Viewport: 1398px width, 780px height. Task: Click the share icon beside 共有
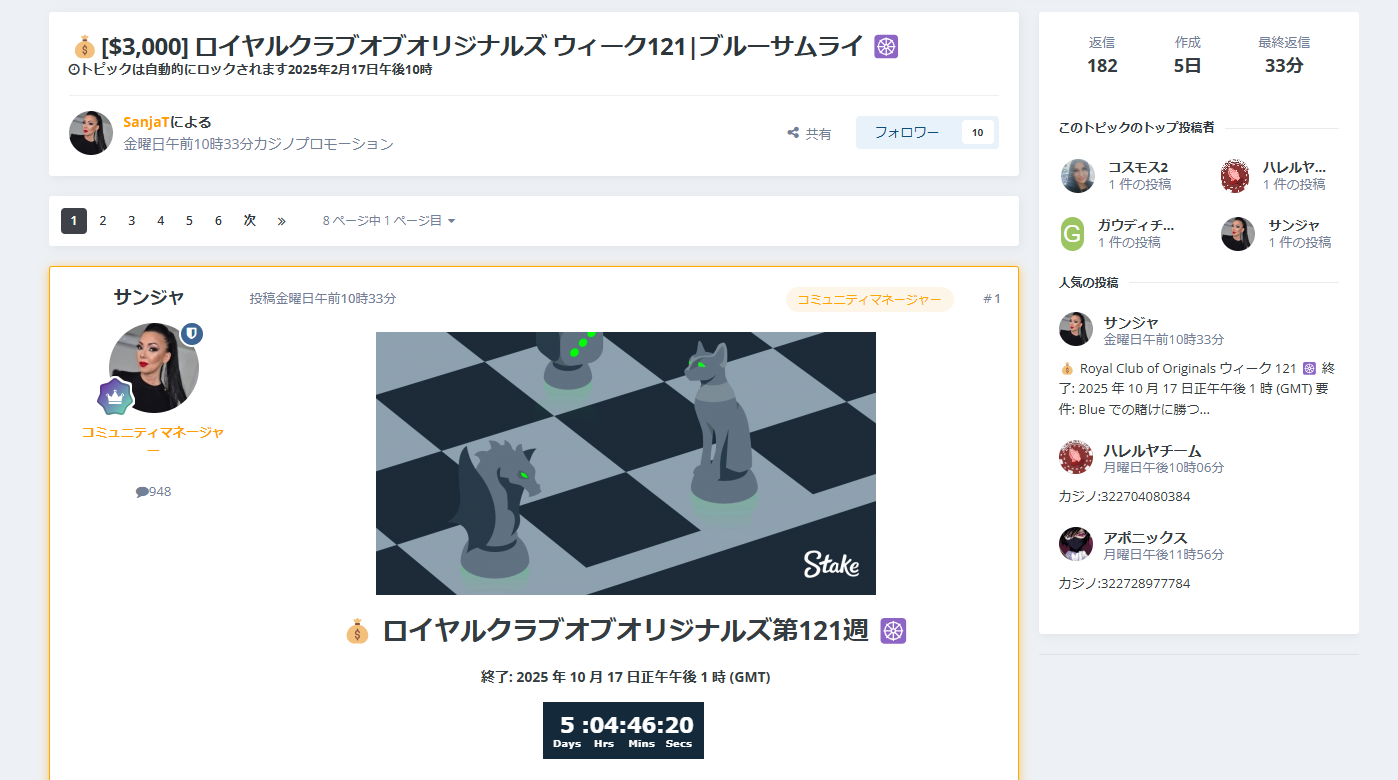[793, 133]
